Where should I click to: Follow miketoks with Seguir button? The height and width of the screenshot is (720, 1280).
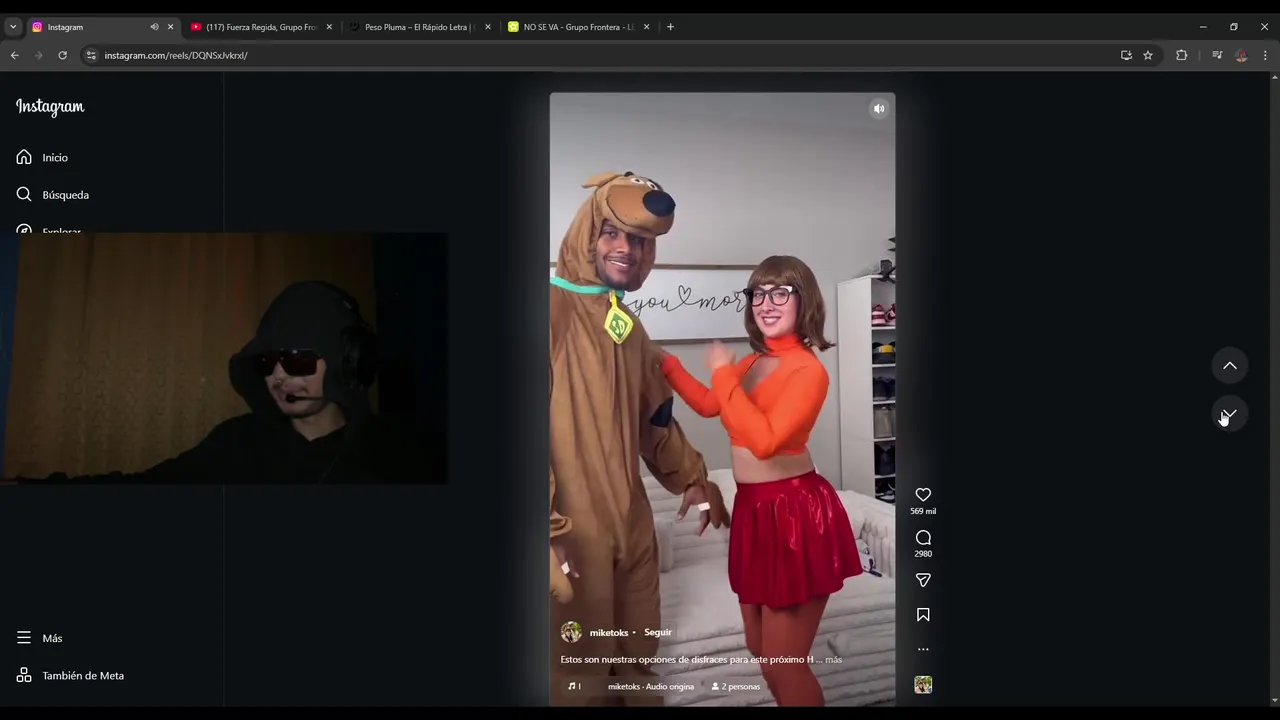coord(658,633)
